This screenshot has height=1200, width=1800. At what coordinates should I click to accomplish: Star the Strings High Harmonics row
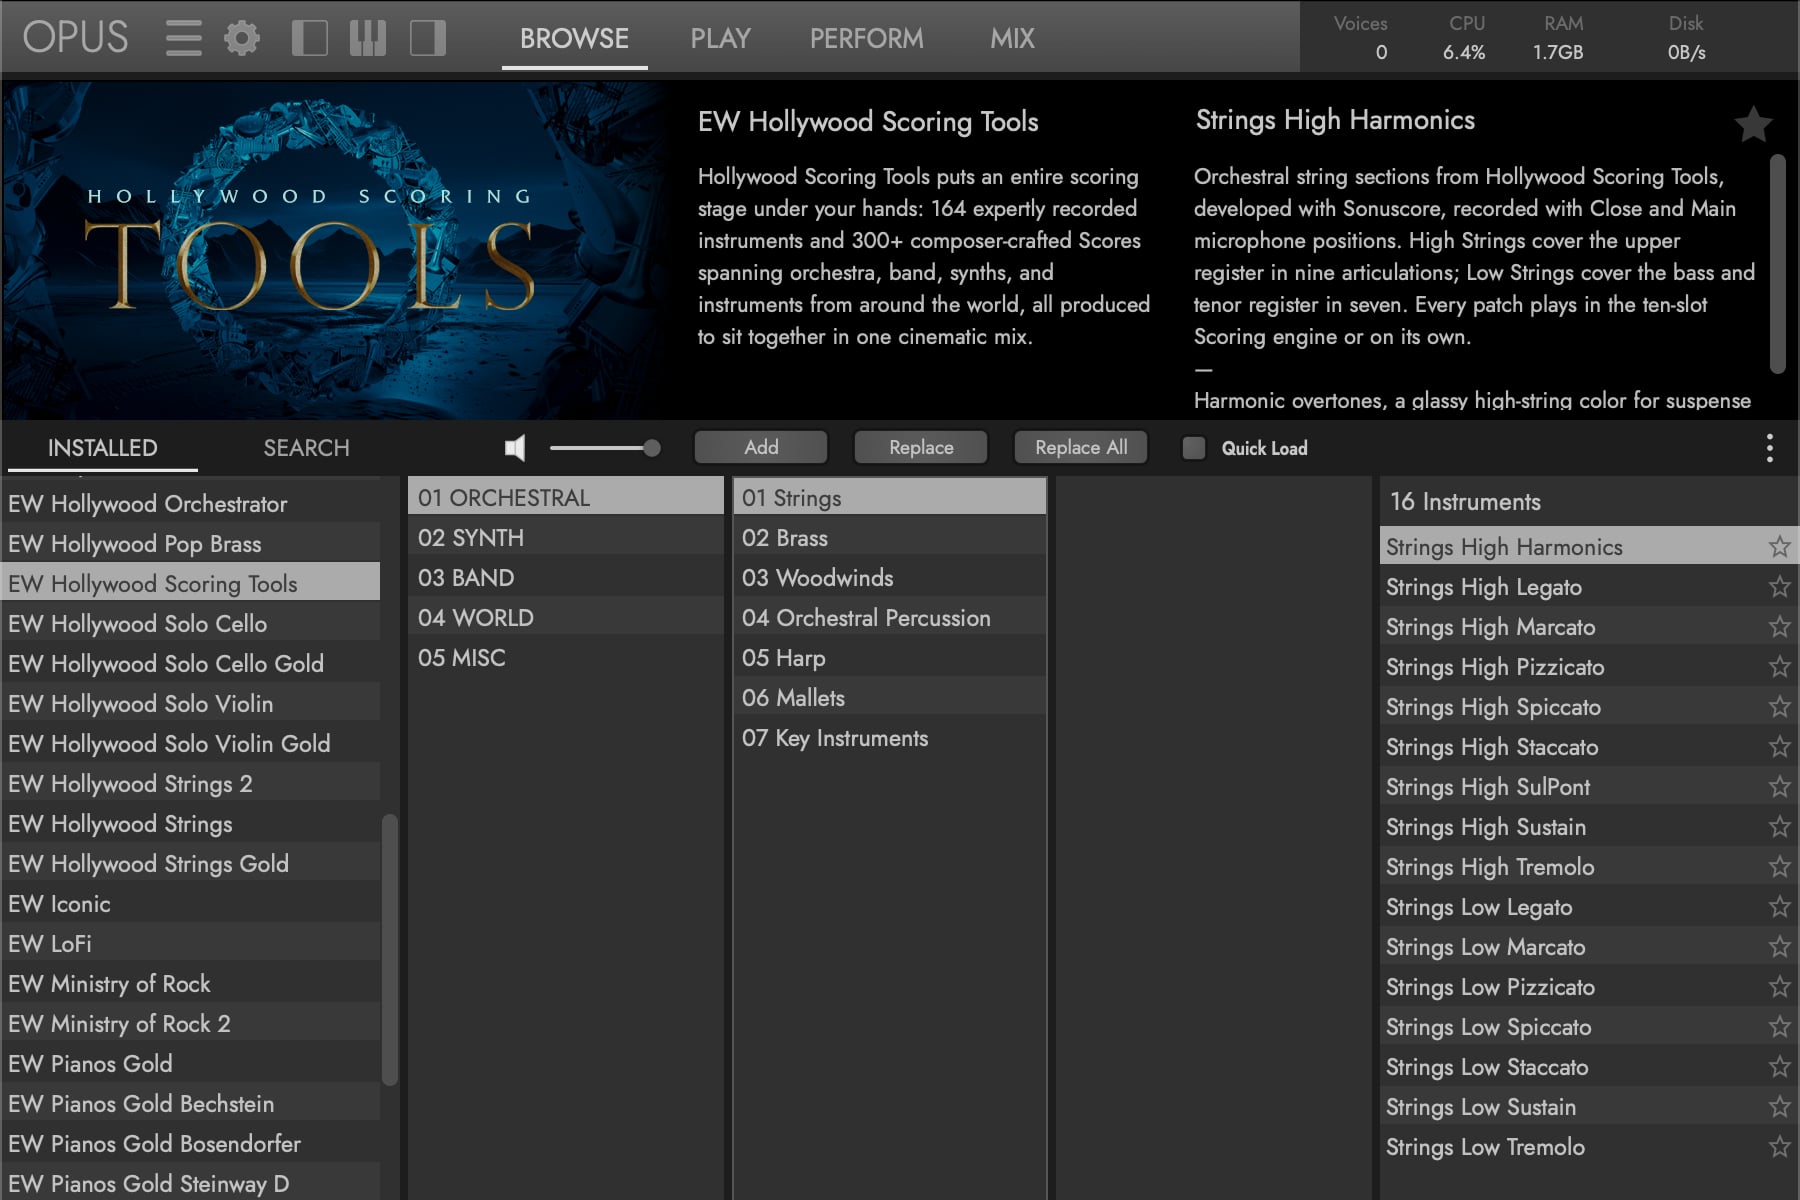[x=1779, y=546]
